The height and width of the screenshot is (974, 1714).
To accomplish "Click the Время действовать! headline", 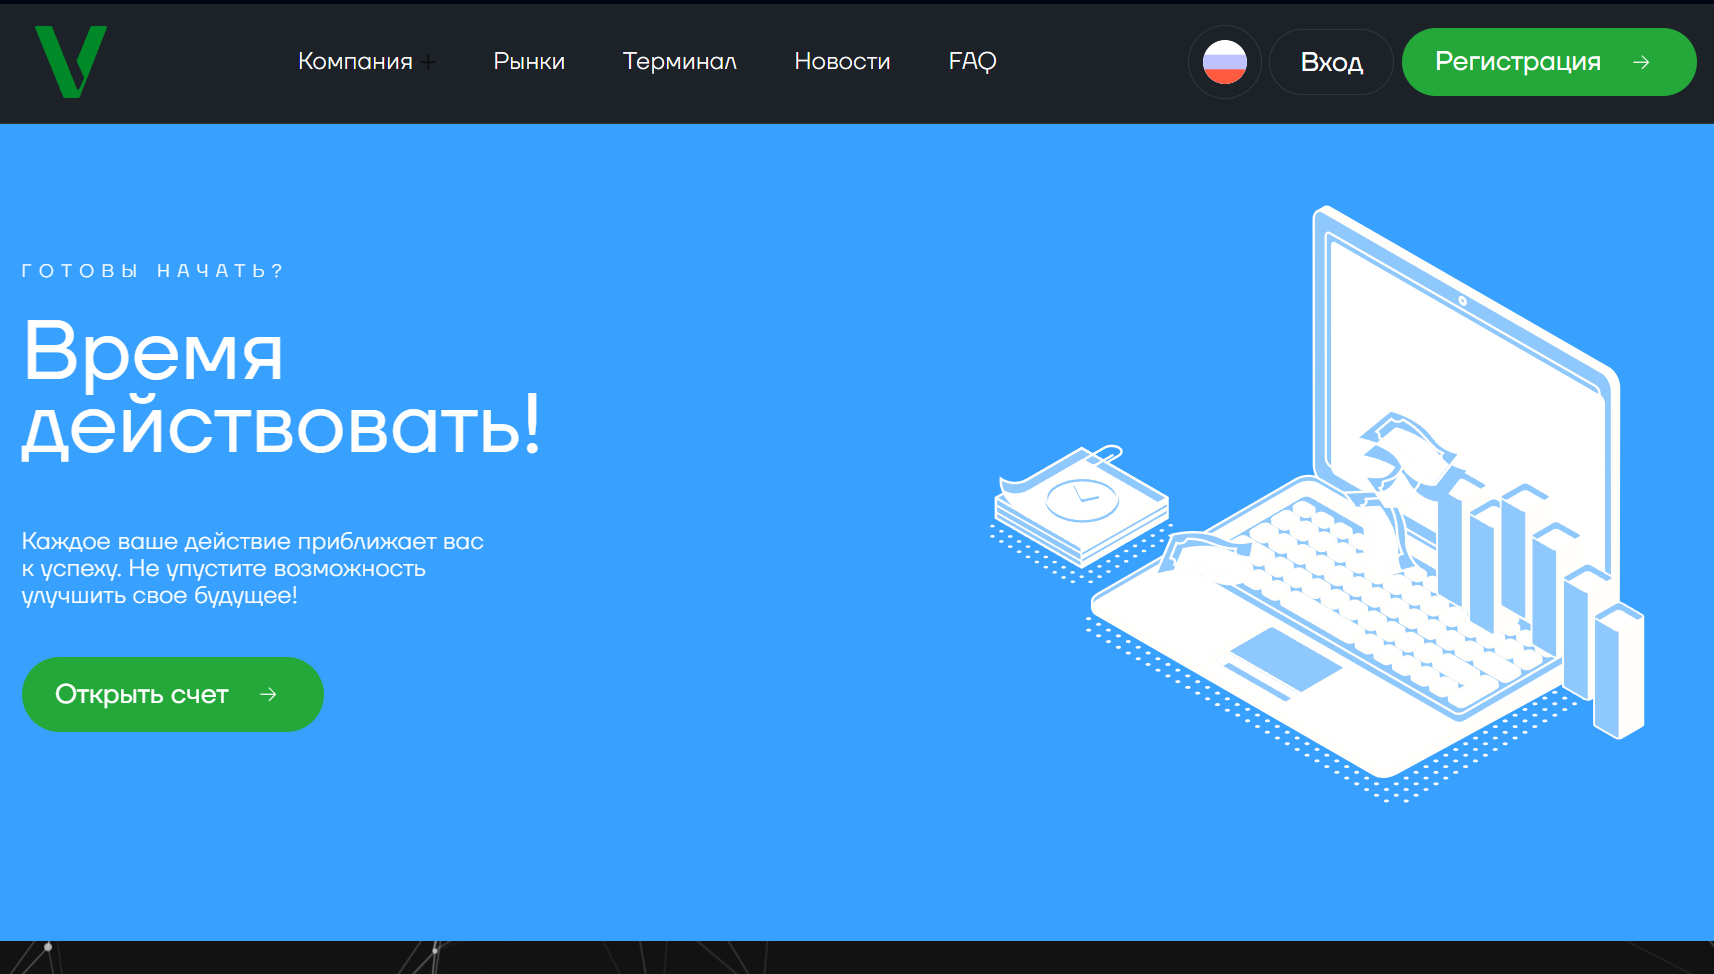I will tap(281, 387).
